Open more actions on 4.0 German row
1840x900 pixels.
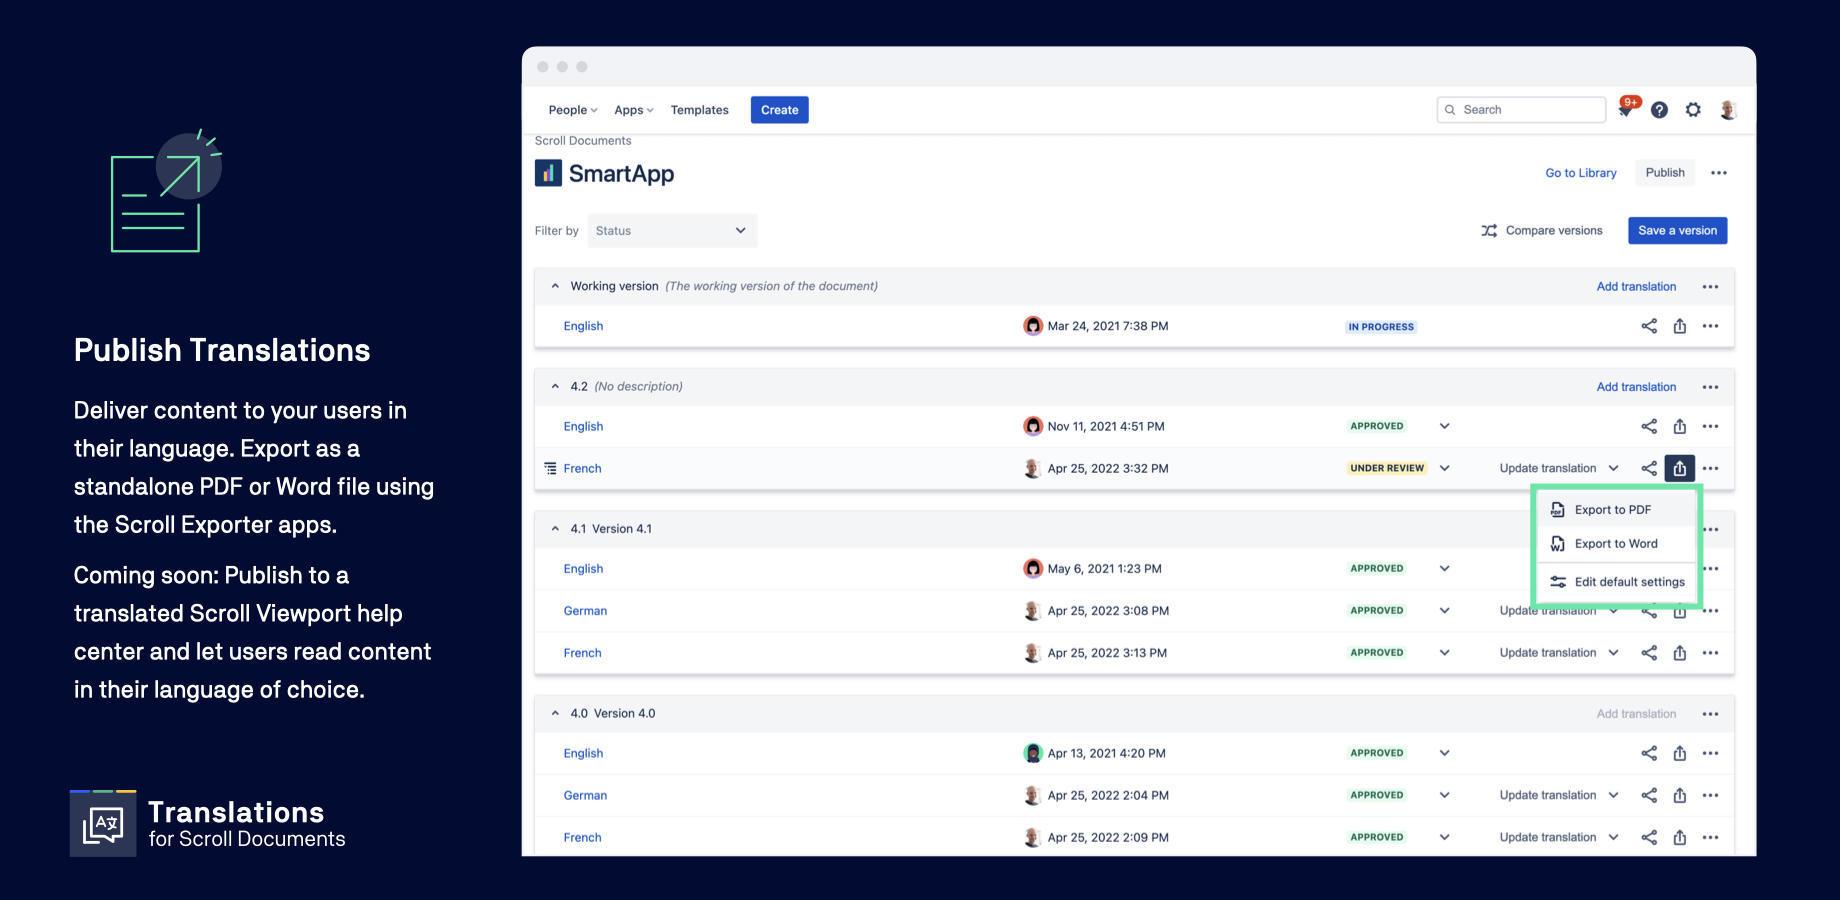point(1711,795)
